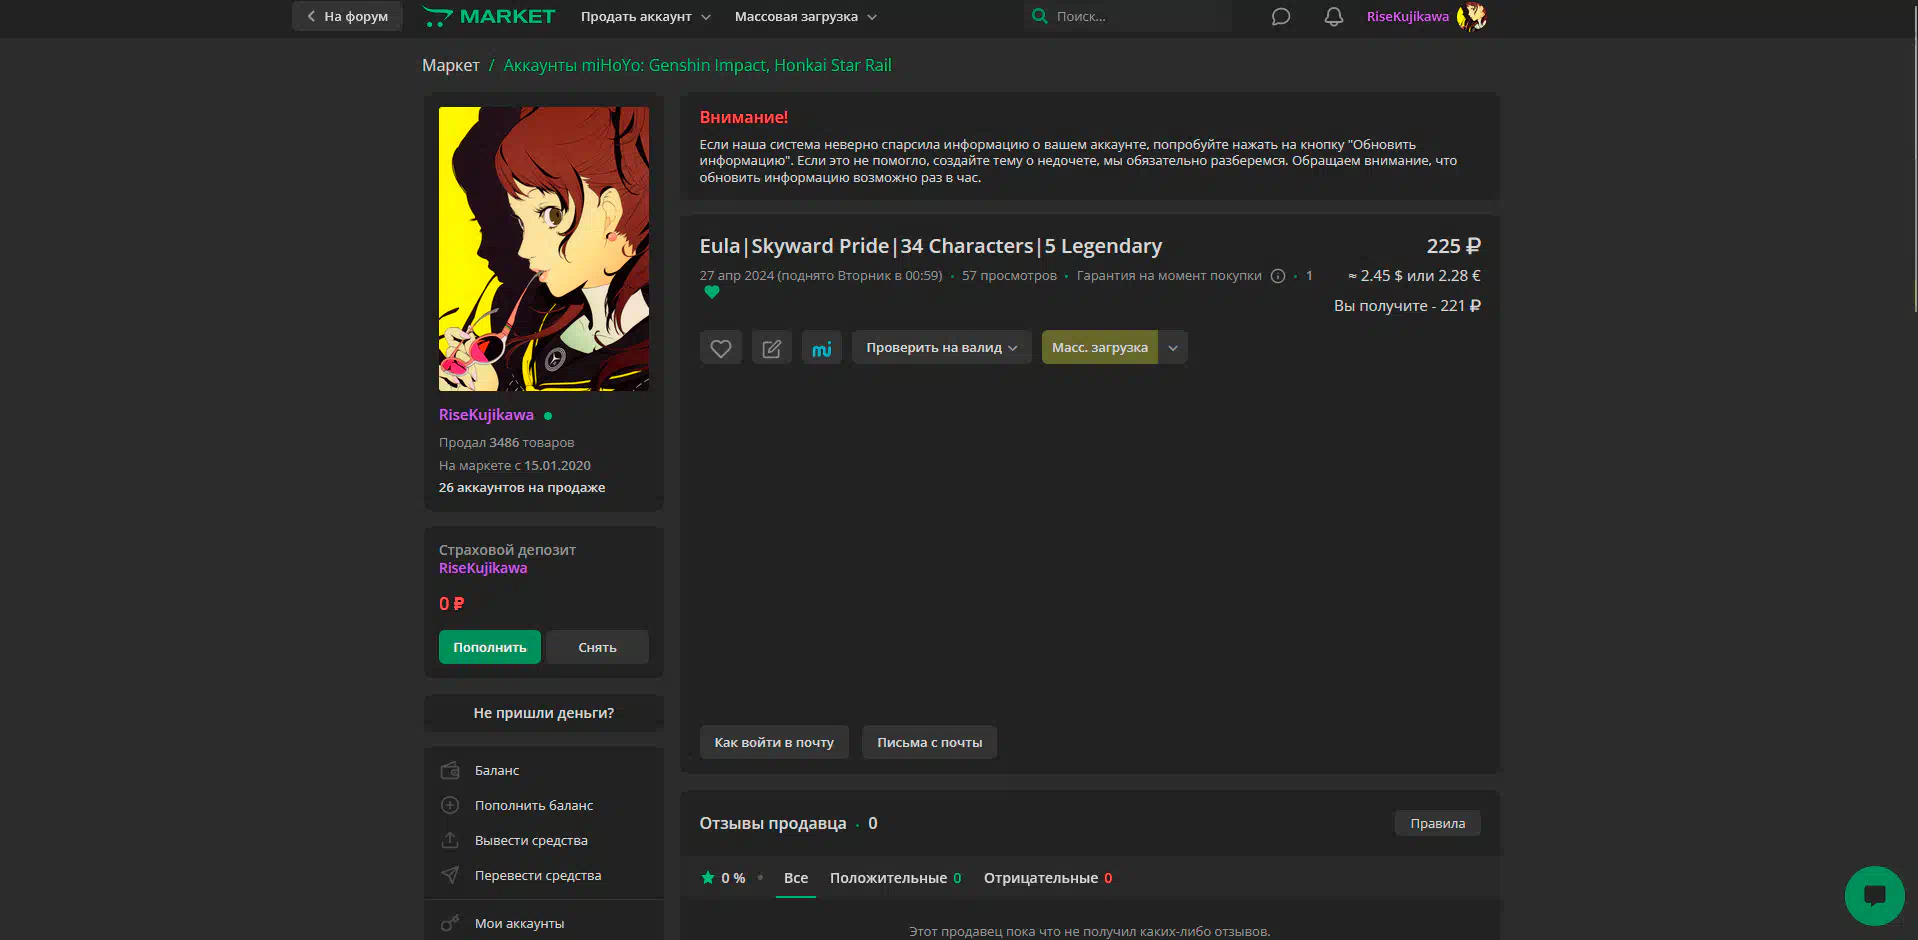Open the notifications bell icon
1918x940 pixels.
pos(1334,17)
